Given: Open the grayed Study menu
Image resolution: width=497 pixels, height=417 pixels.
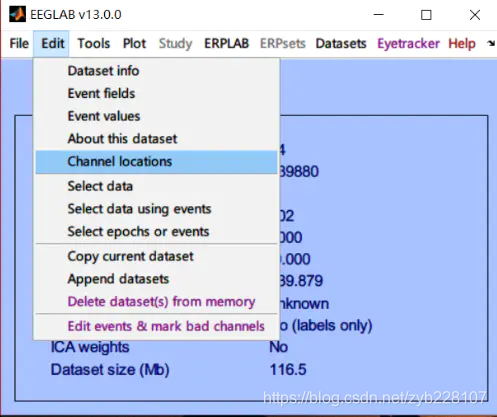Looking at the screenshot, I should [175, 43].
